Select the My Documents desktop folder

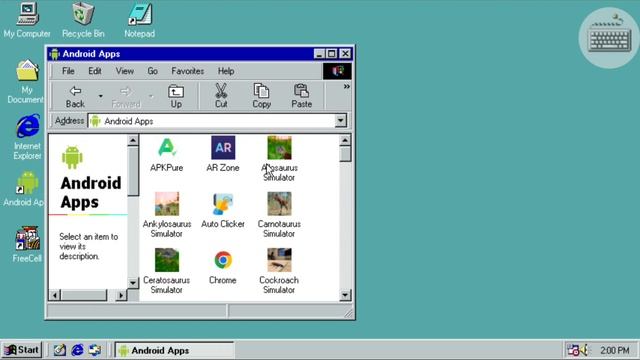click(x=26, y=81)
